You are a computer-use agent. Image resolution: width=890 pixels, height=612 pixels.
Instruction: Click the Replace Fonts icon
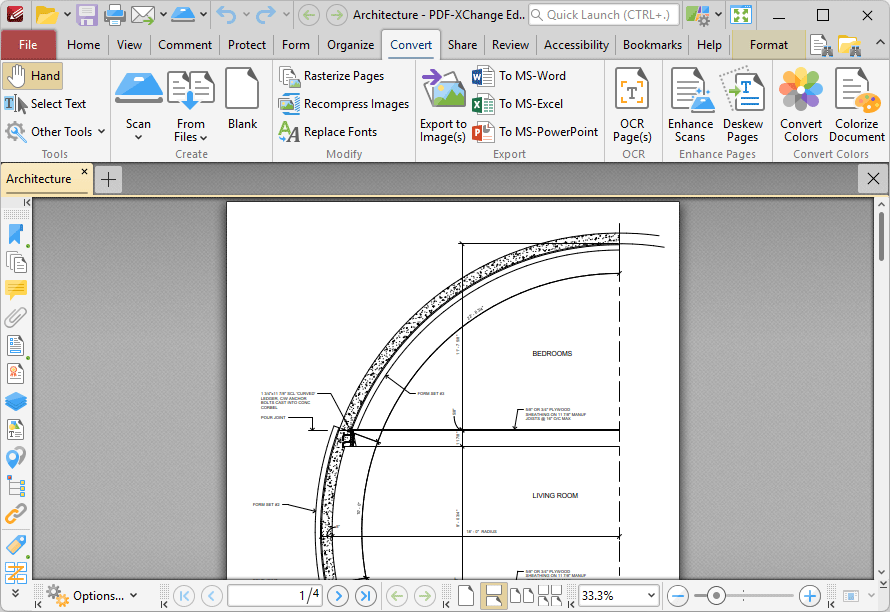[289, 132]
